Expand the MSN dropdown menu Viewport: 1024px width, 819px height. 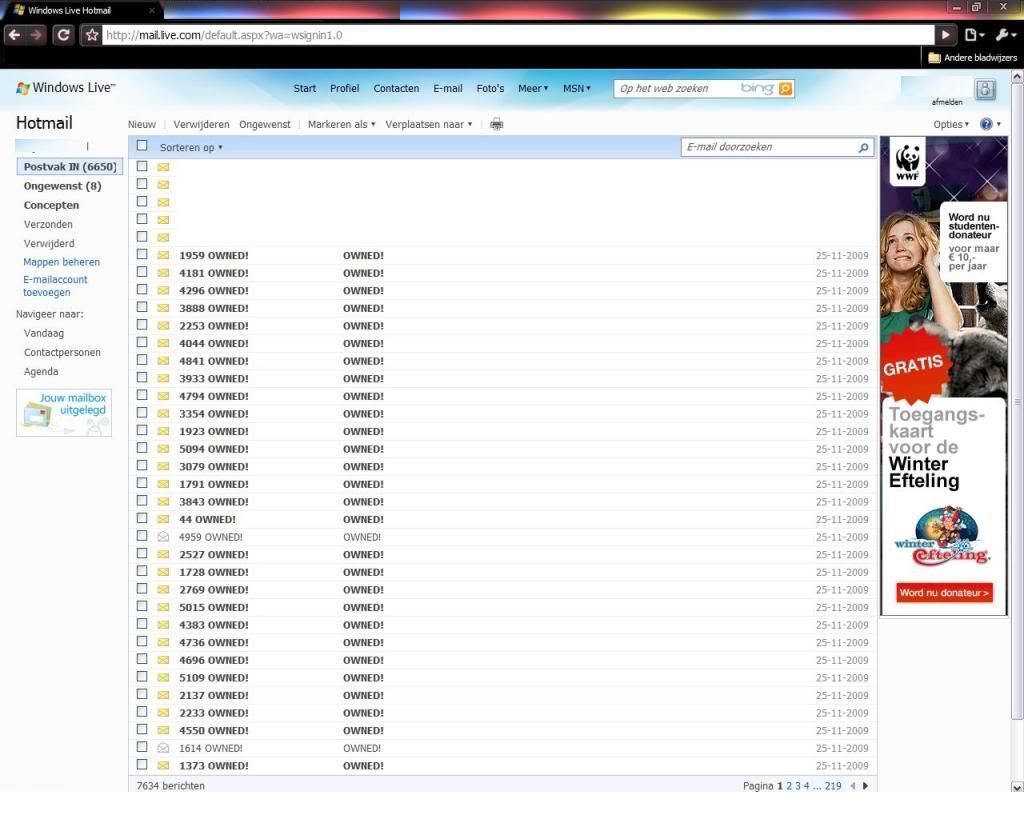pos(577,88)
